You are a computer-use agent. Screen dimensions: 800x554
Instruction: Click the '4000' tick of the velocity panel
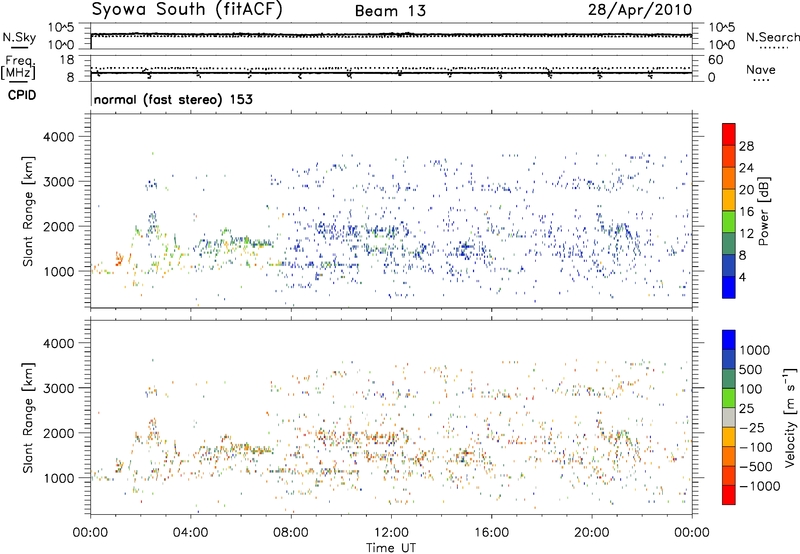(x=58, y=343)
